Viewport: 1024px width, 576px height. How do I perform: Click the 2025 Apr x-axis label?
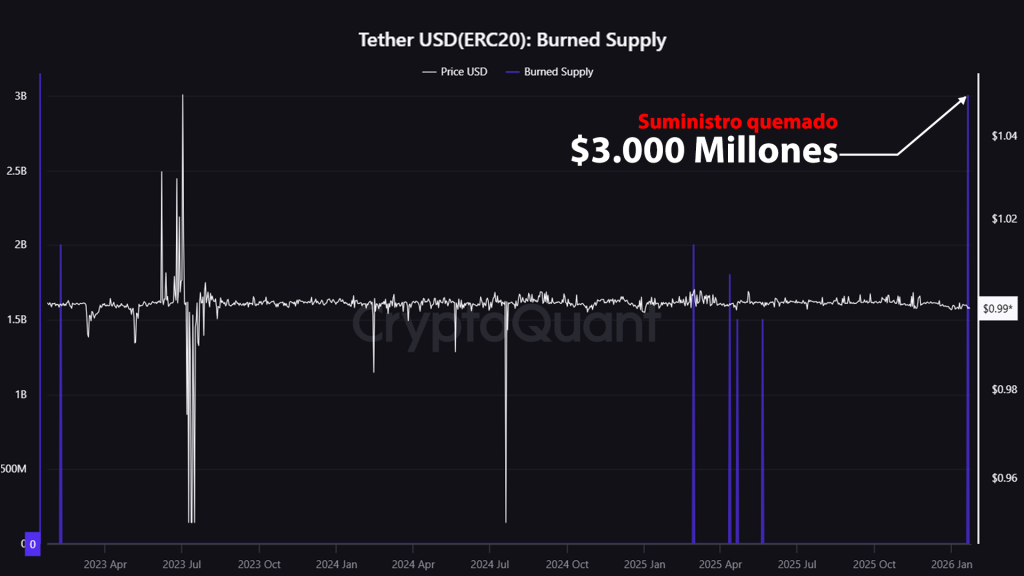click(720, 564)
